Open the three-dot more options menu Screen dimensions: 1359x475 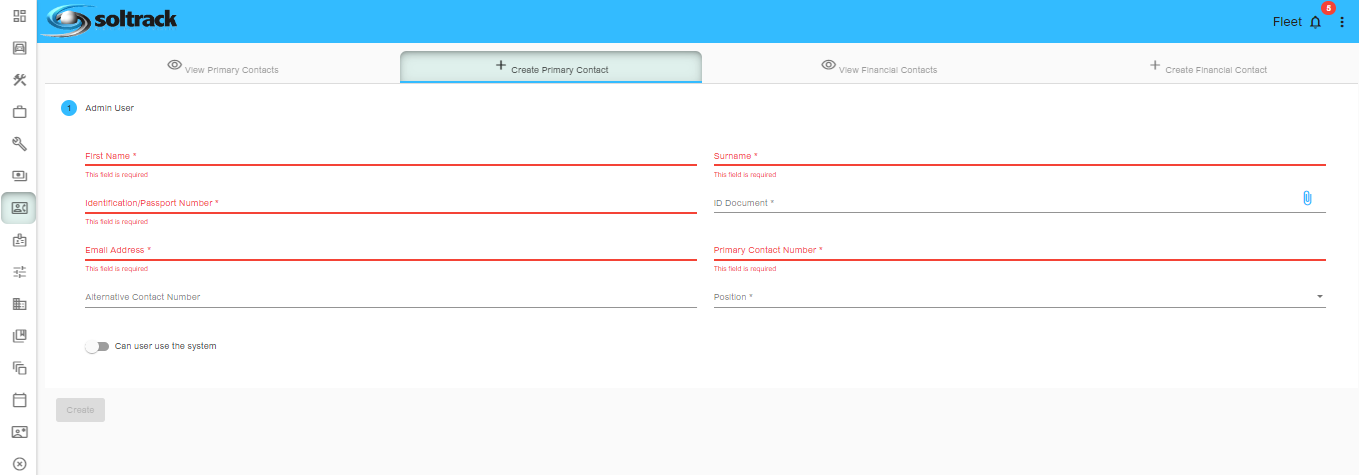pyautogui.click(x=1342, y=22)
